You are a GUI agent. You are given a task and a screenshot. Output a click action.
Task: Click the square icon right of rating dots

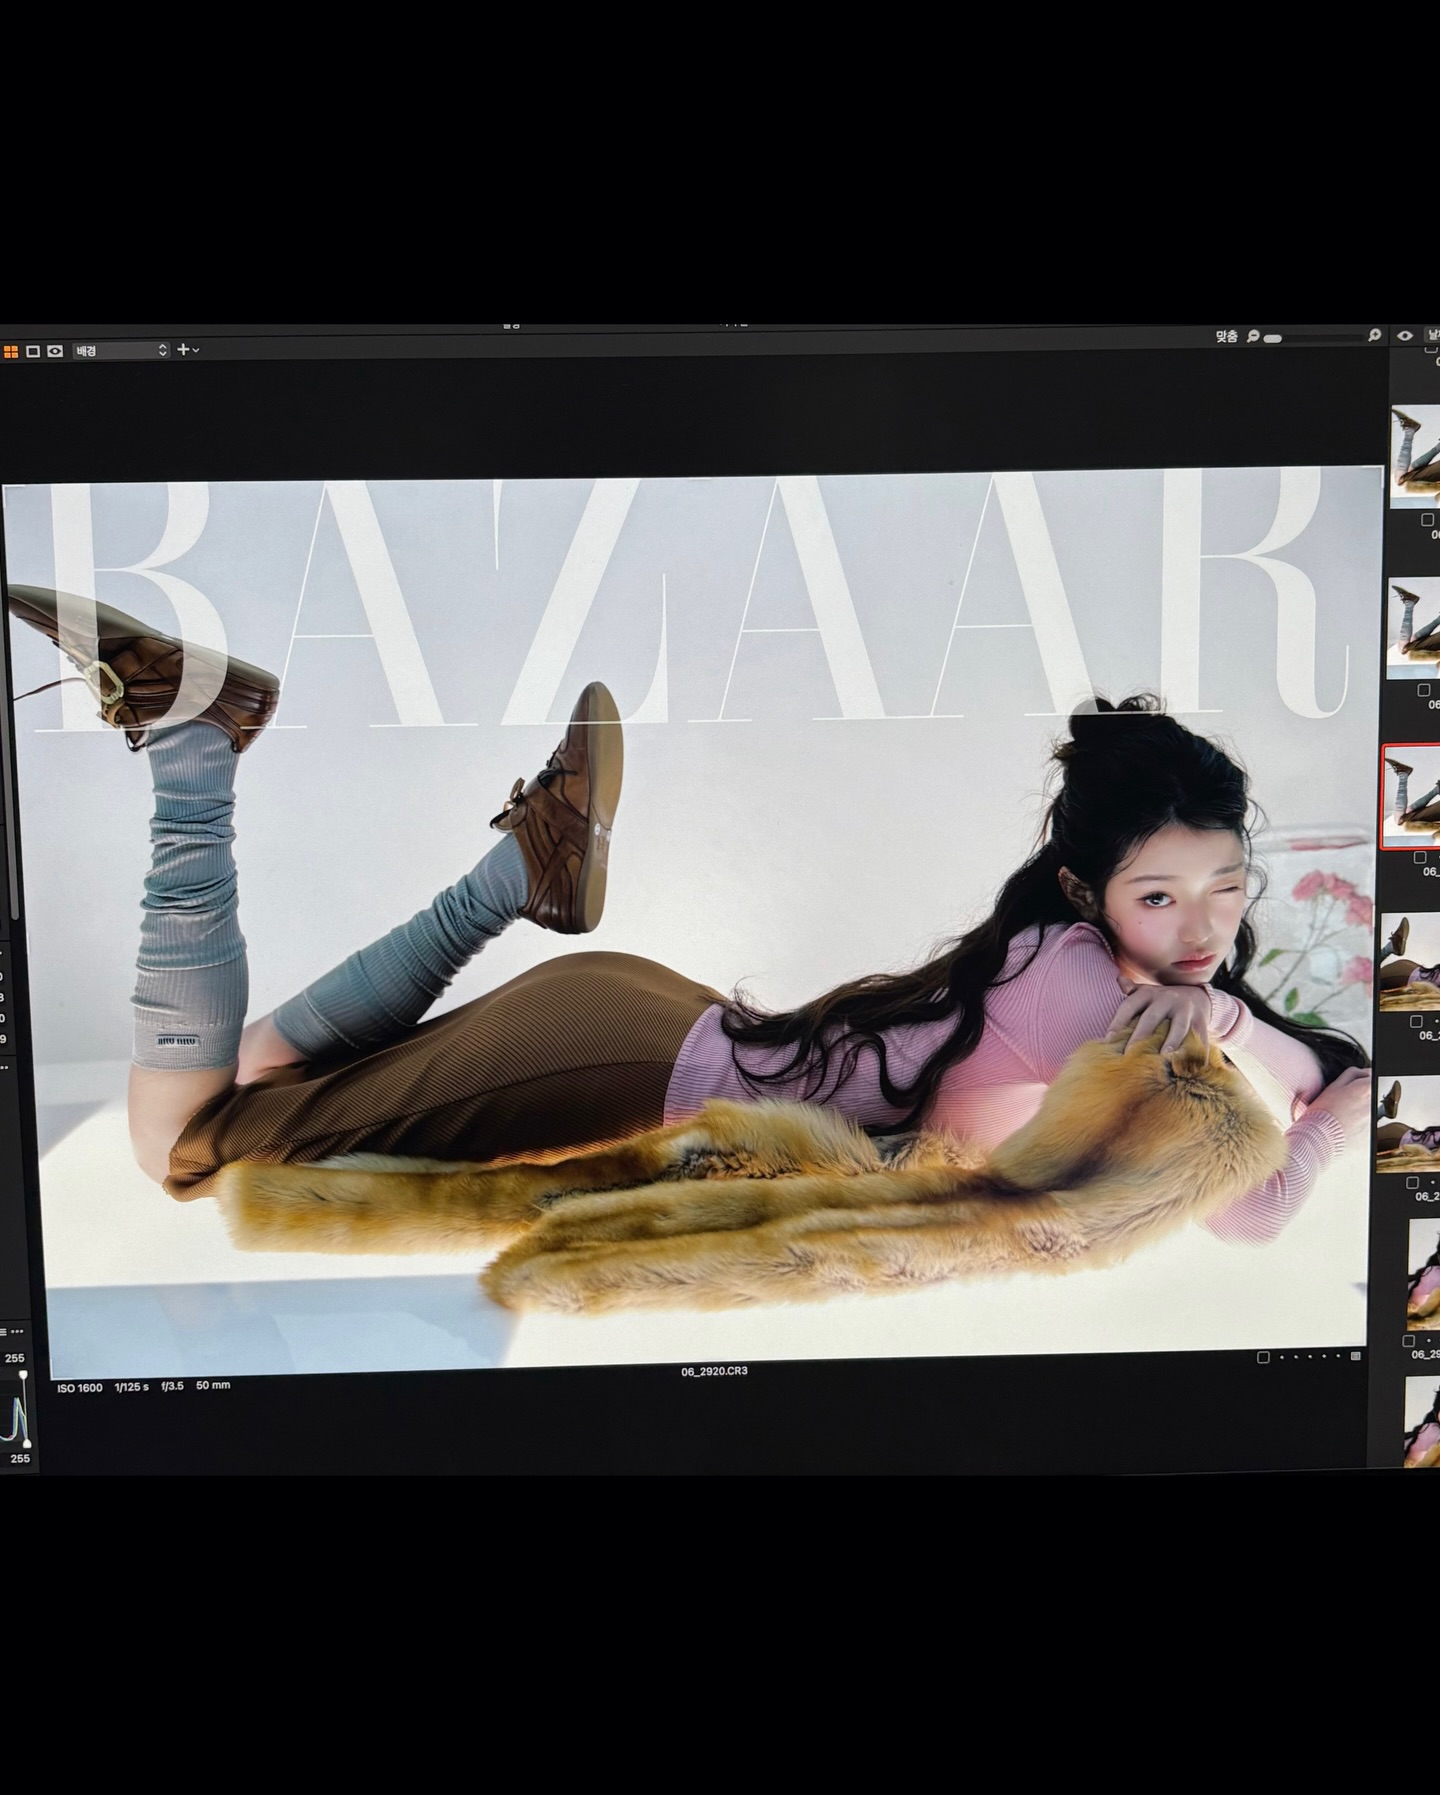click(1356, 1357)
